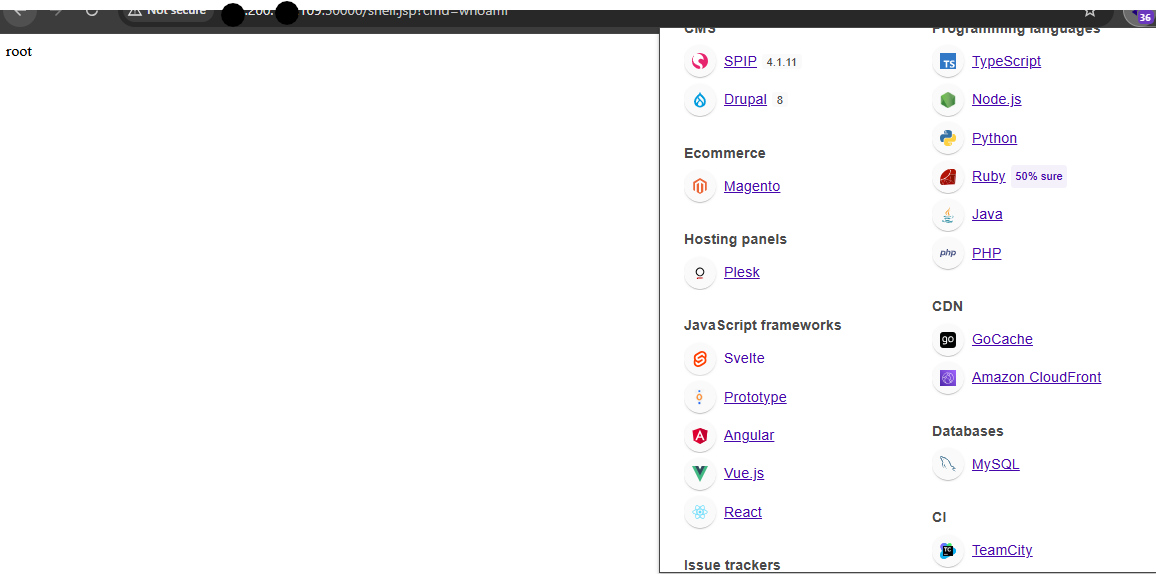Click the Databases category heading
1156x574 pixels.
coord(967,431)
